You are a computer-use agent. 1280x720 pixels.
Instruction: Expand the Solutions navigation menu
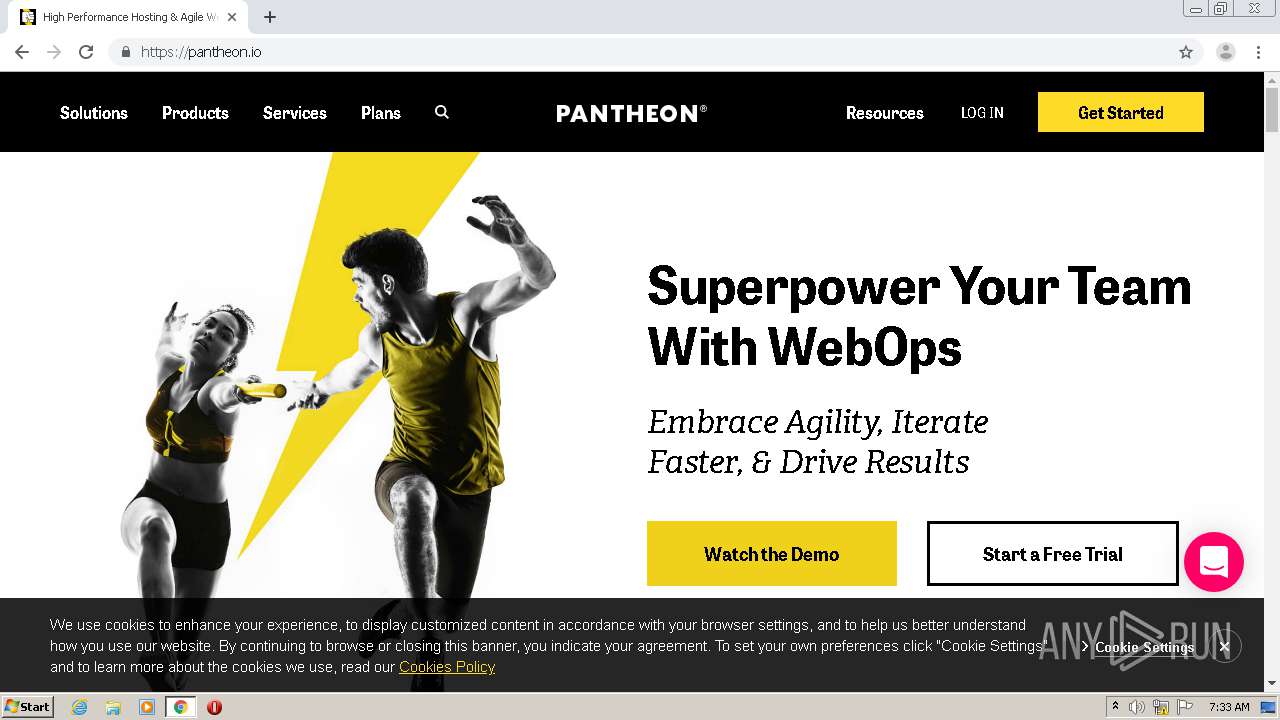[94, 113]
